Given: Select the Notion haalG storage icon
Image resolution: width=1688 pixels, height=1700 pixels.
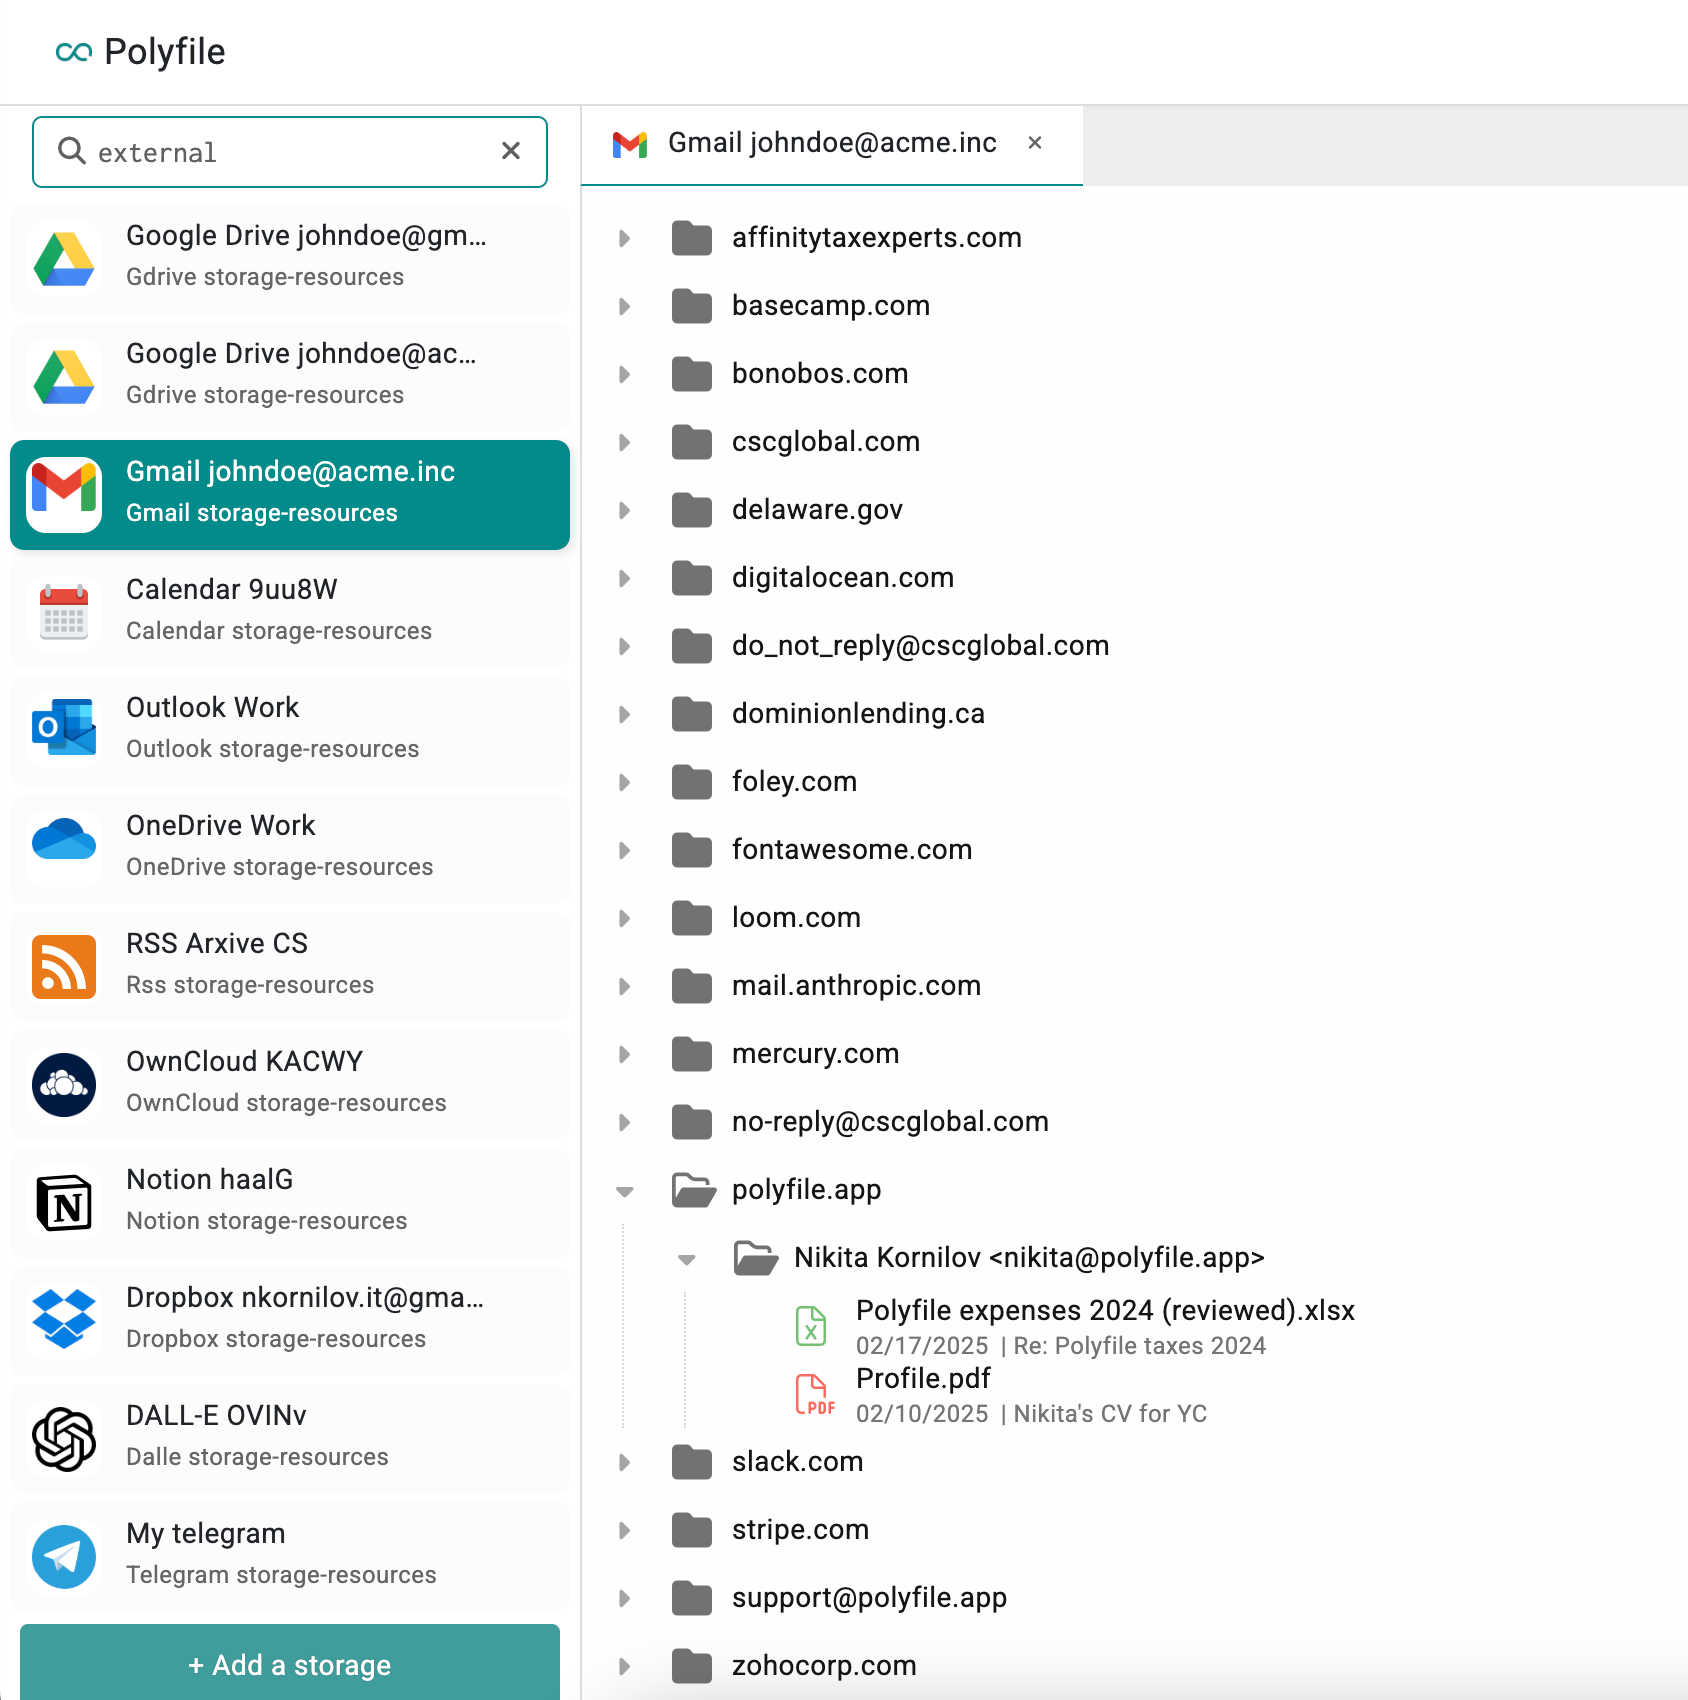Looking at the screenshot, I should click(63, 1202).
